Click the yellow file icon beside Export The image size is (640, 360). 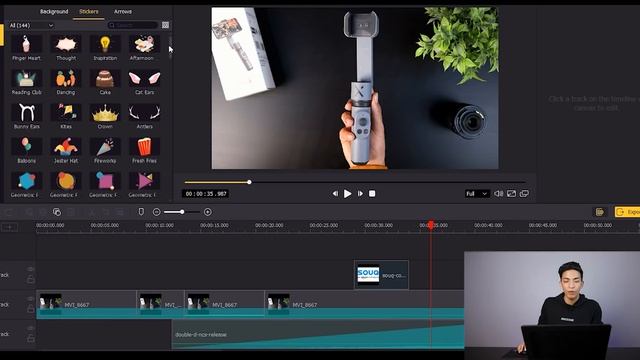pyautogui.click(x=600, y=212)
